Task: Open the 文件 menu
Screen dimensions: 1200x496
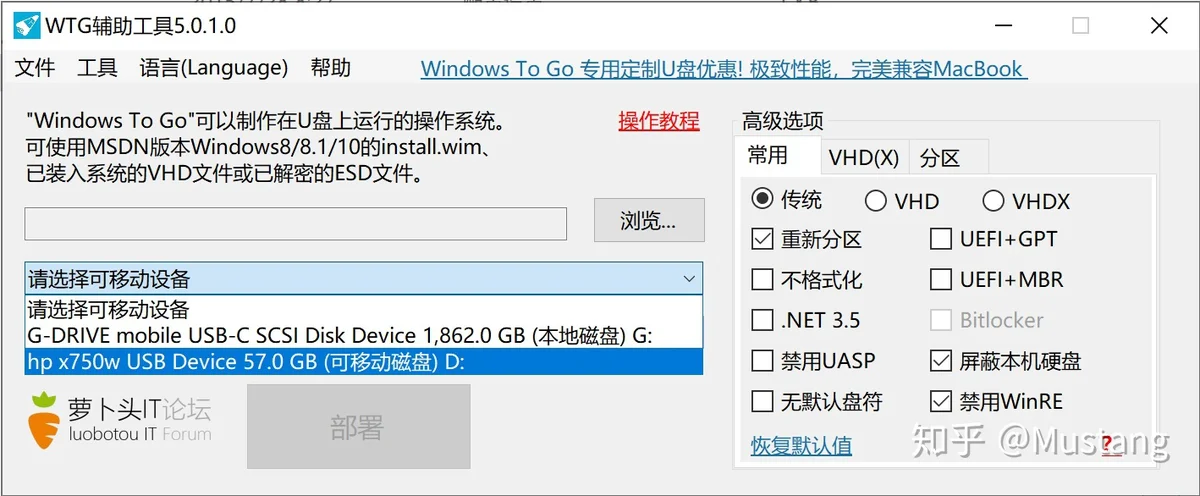Action: 35,68
